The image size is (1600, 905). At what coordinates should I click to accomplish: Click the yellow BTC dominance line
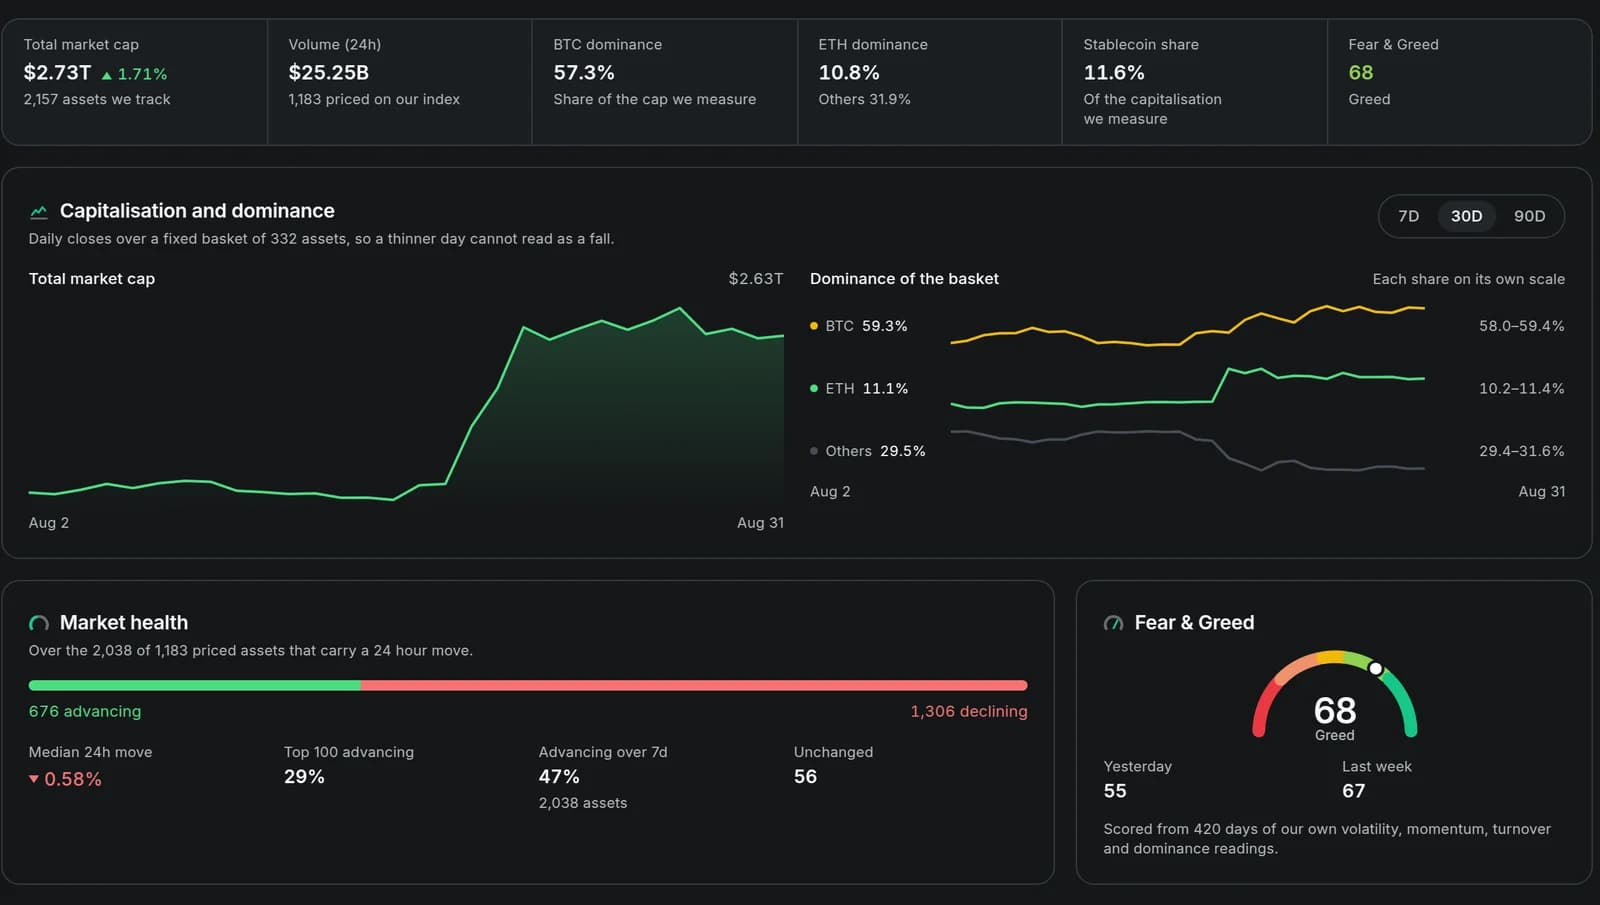(x=1188, y=327)
